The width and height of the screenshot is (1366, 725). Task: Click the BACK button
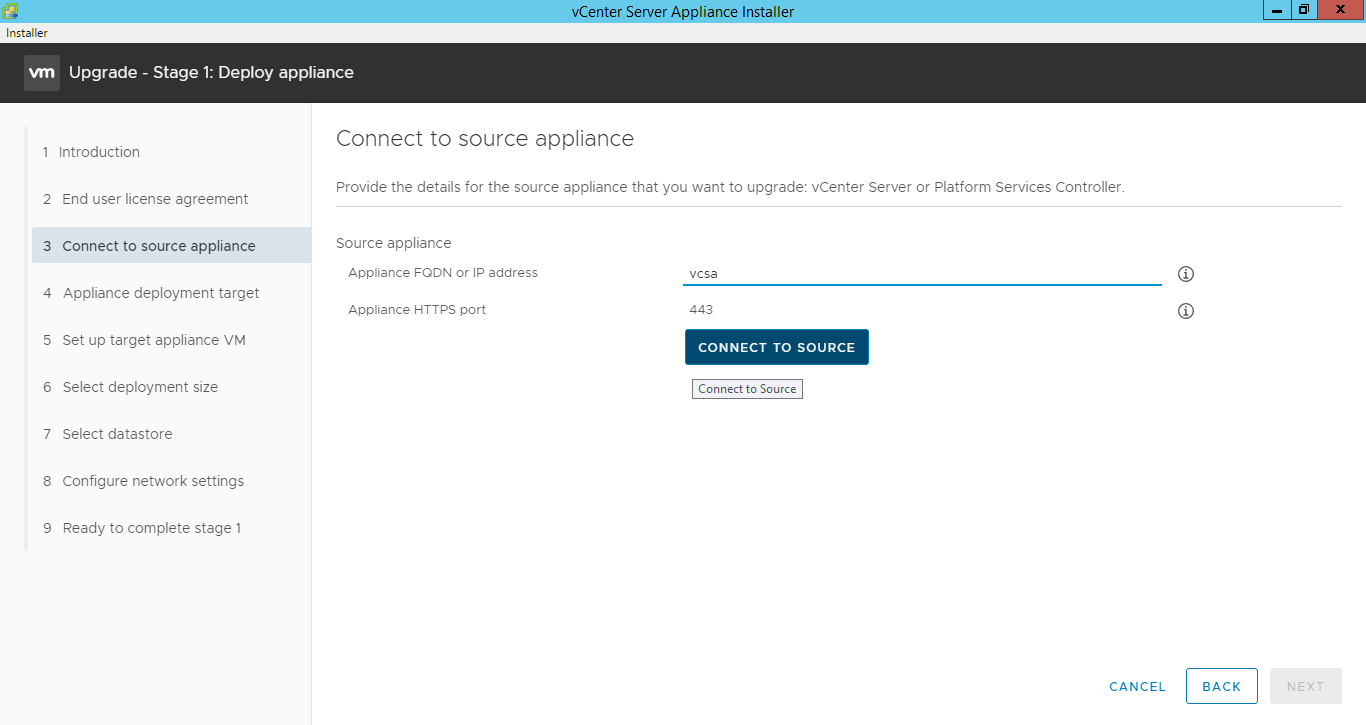1221,686
